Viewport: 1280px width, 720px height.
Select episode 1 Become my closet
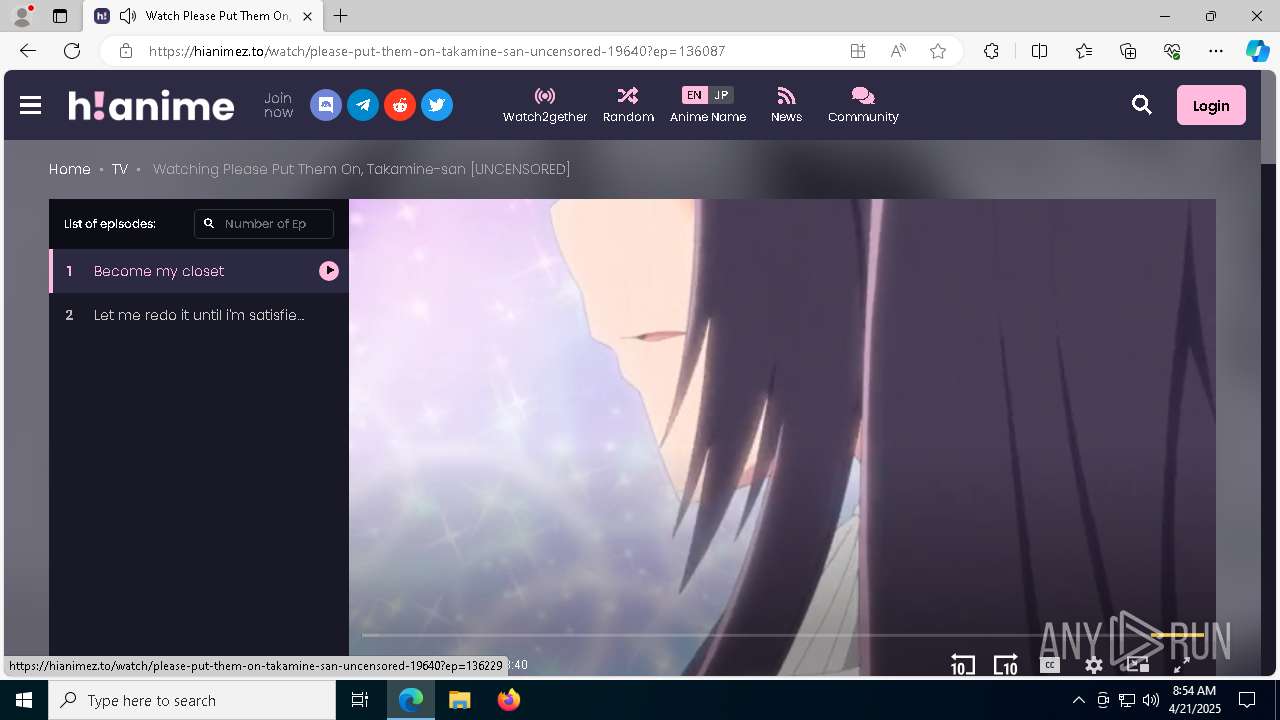tap(199, 271)
